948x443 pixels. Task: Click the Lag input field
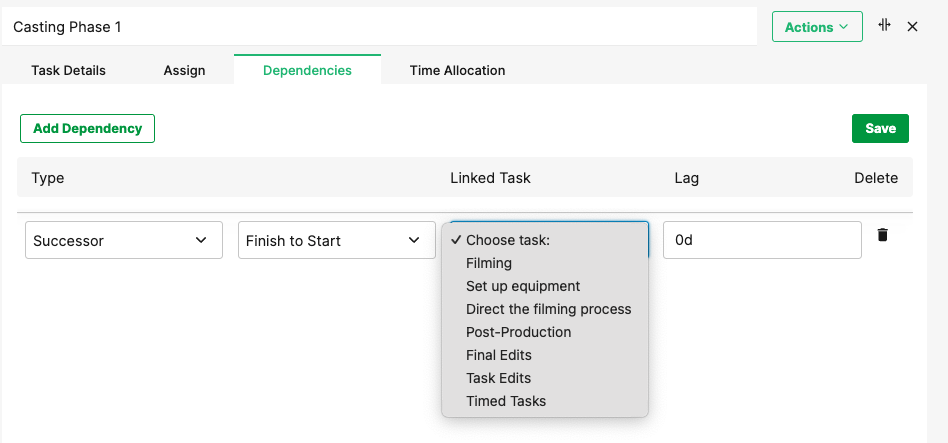coord(762,240)
